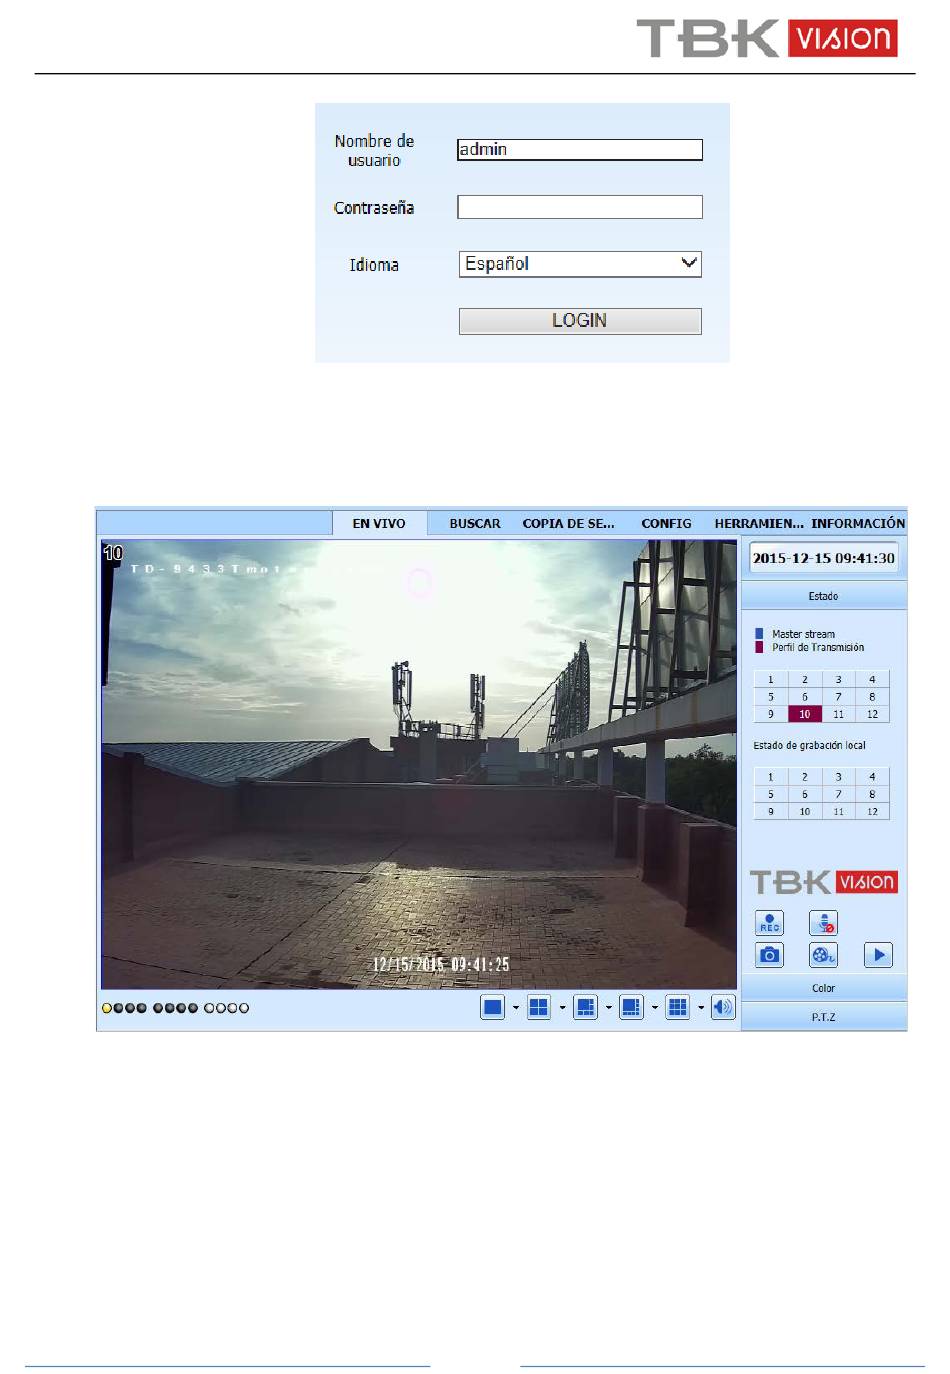The height and width of the screenshot is (1374, 950).
Task: Focus the Nombre de usuario field
Action: click(x=580, y=150)
